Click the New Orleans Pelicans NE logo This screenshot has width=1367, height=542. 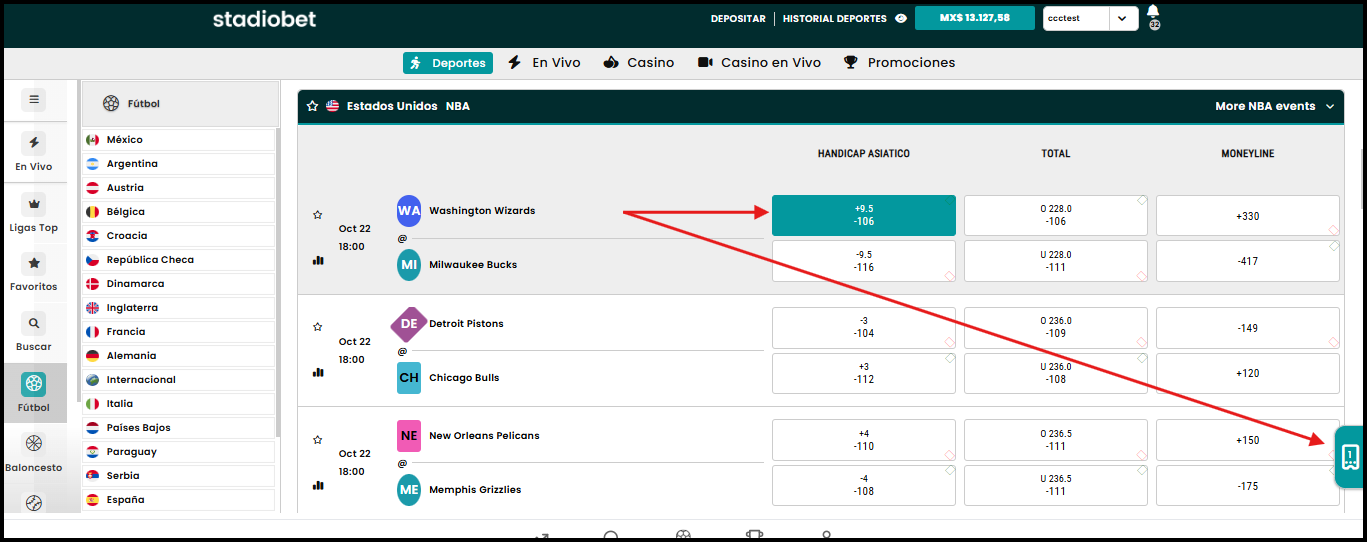click(409, 436)
